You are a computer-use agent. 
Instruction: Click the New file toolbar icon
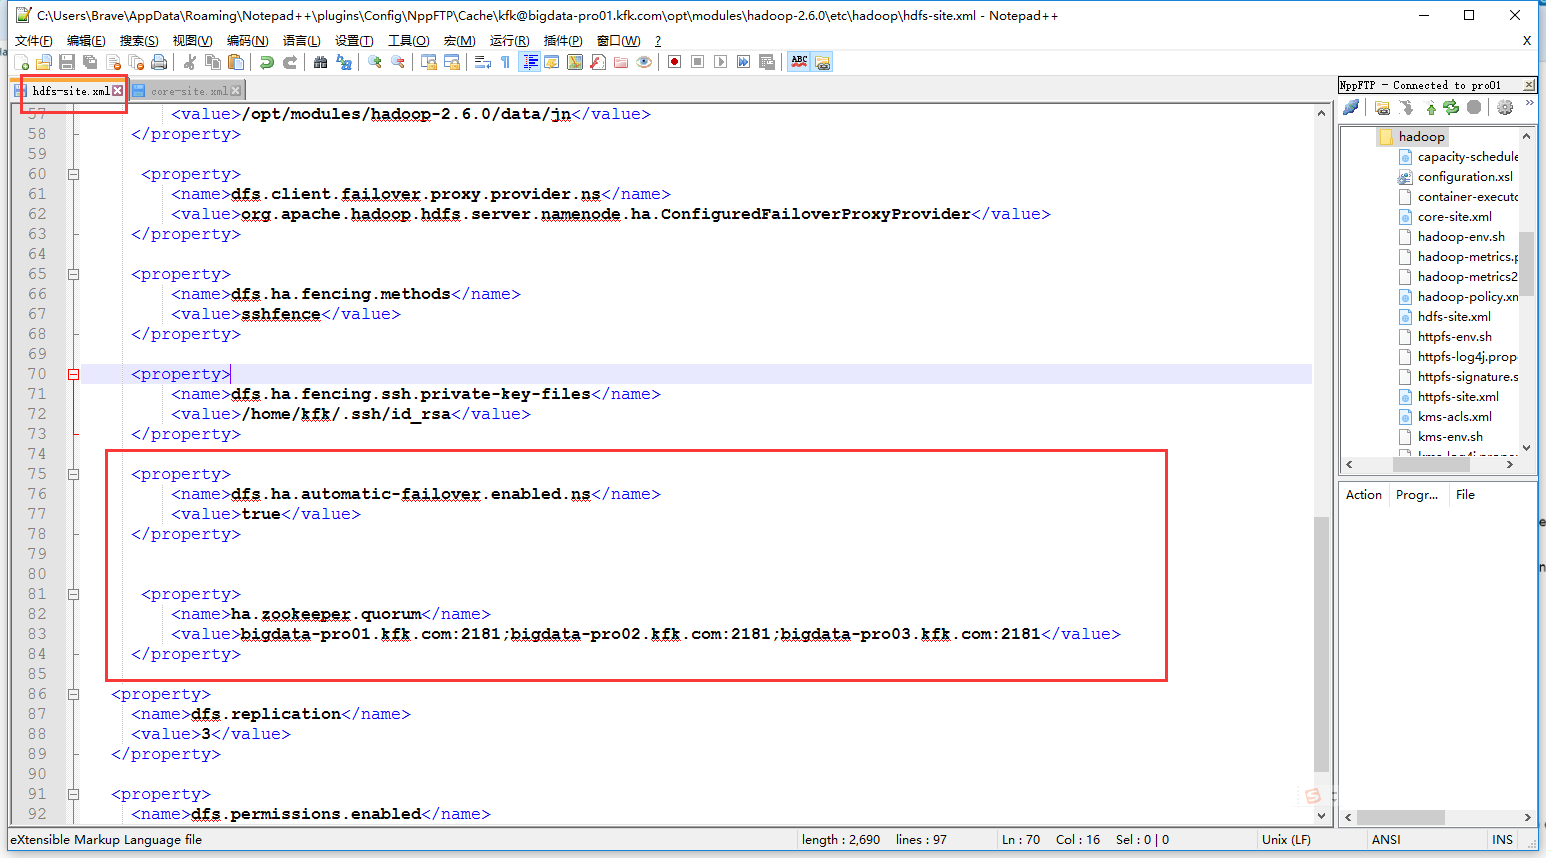pos(21,62)
